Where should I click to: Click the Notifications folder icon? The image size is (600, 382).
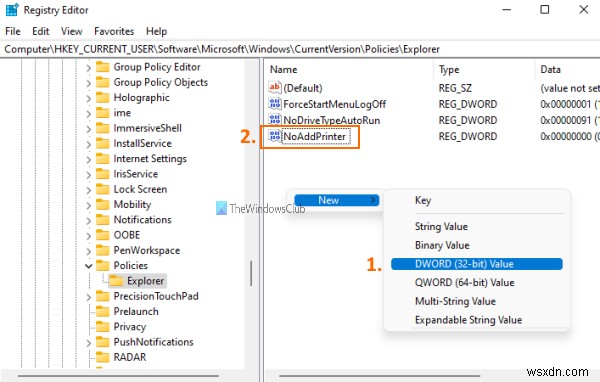(x=103, y=220)
